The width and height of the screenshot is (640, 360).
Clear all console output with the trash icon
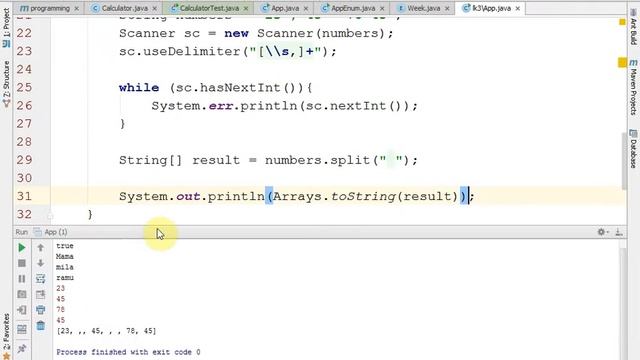coord(40,326)
